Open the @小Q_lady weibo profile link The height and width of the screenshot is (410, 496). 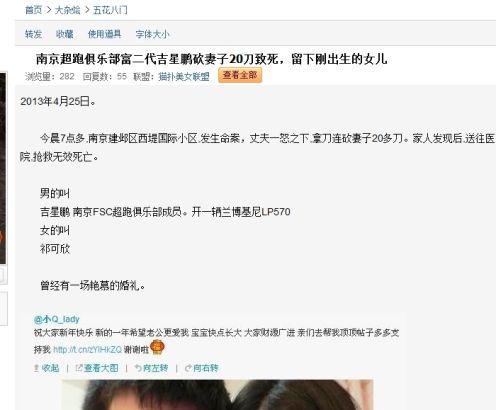(57, 319)
